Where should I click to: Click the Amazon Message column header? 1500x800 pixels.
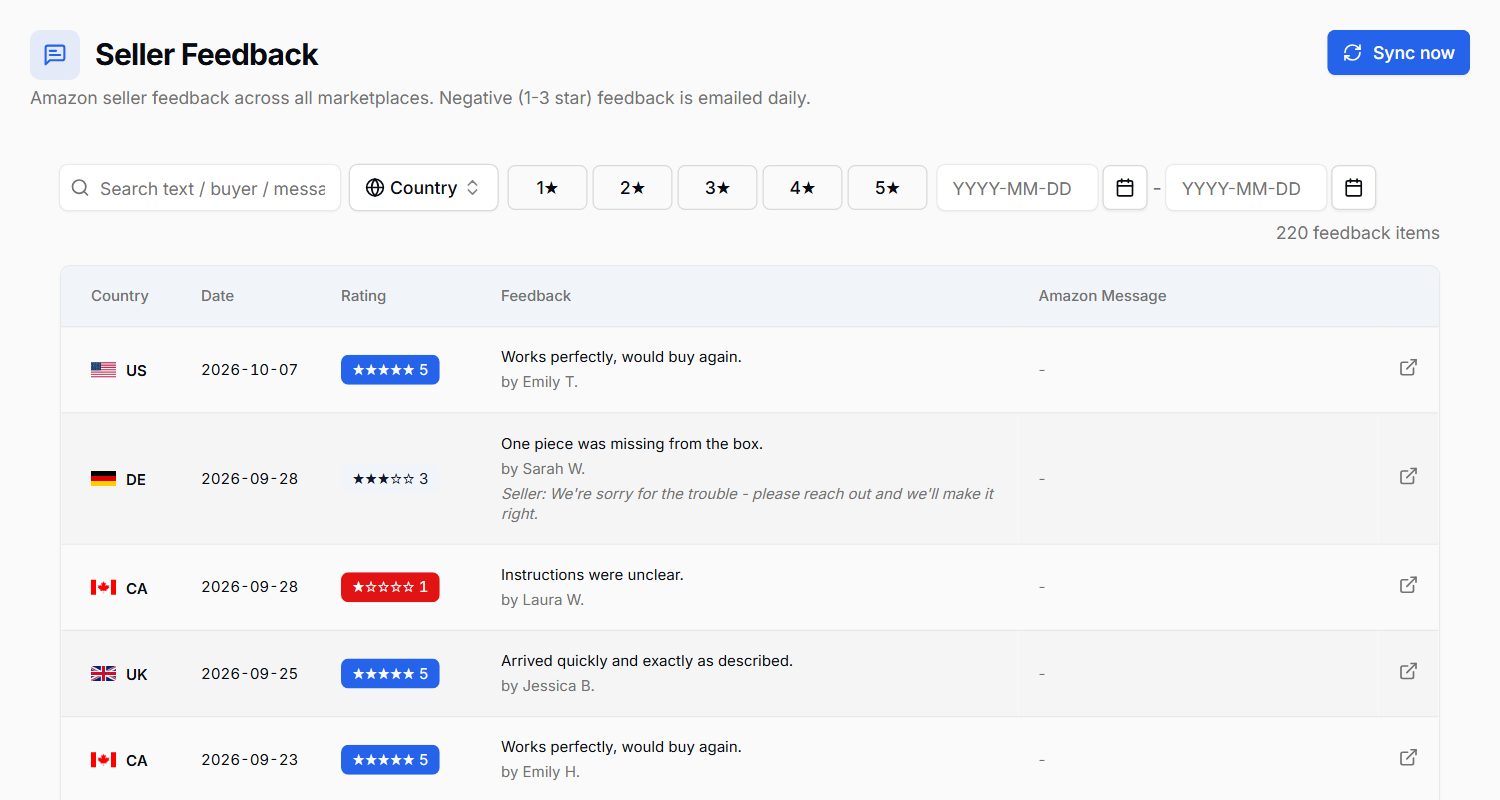[x=1102, y=296]
